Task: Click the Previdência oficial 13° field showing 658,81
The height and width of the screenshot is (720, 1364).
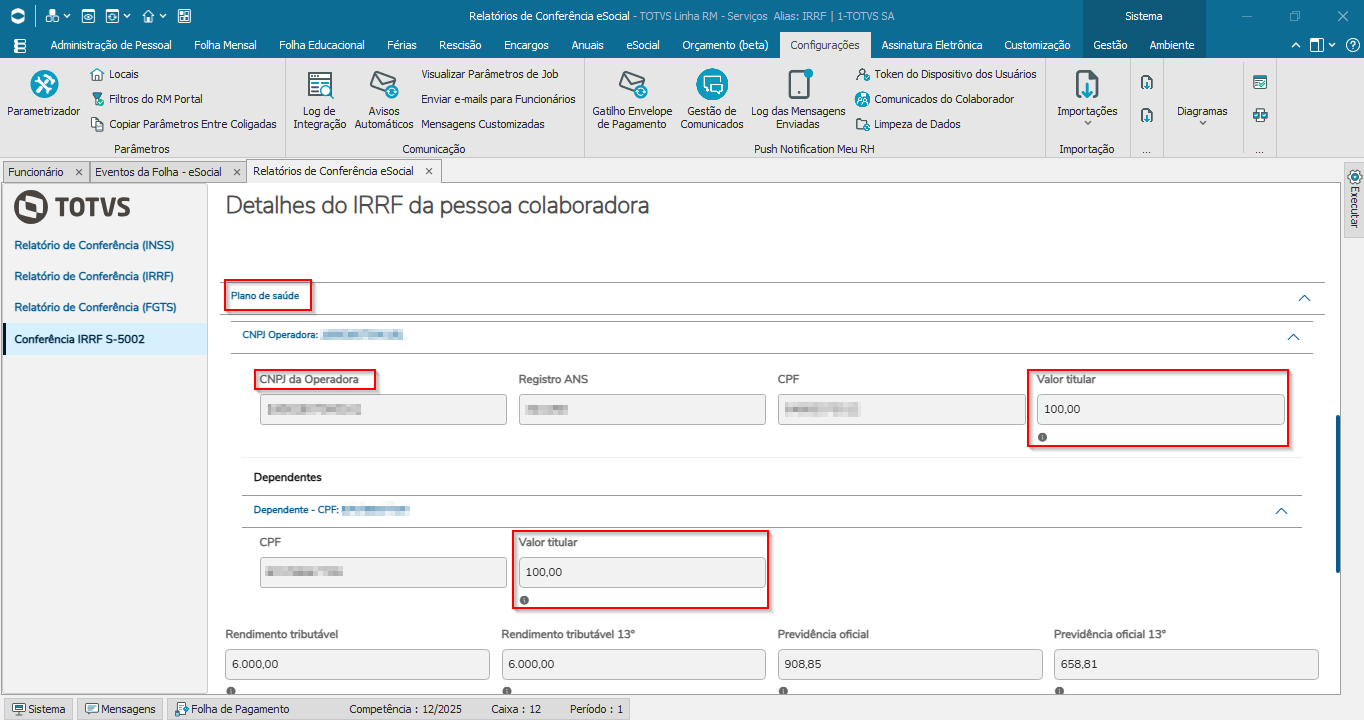Action: pyautogui.click(x=1186, y=665)
